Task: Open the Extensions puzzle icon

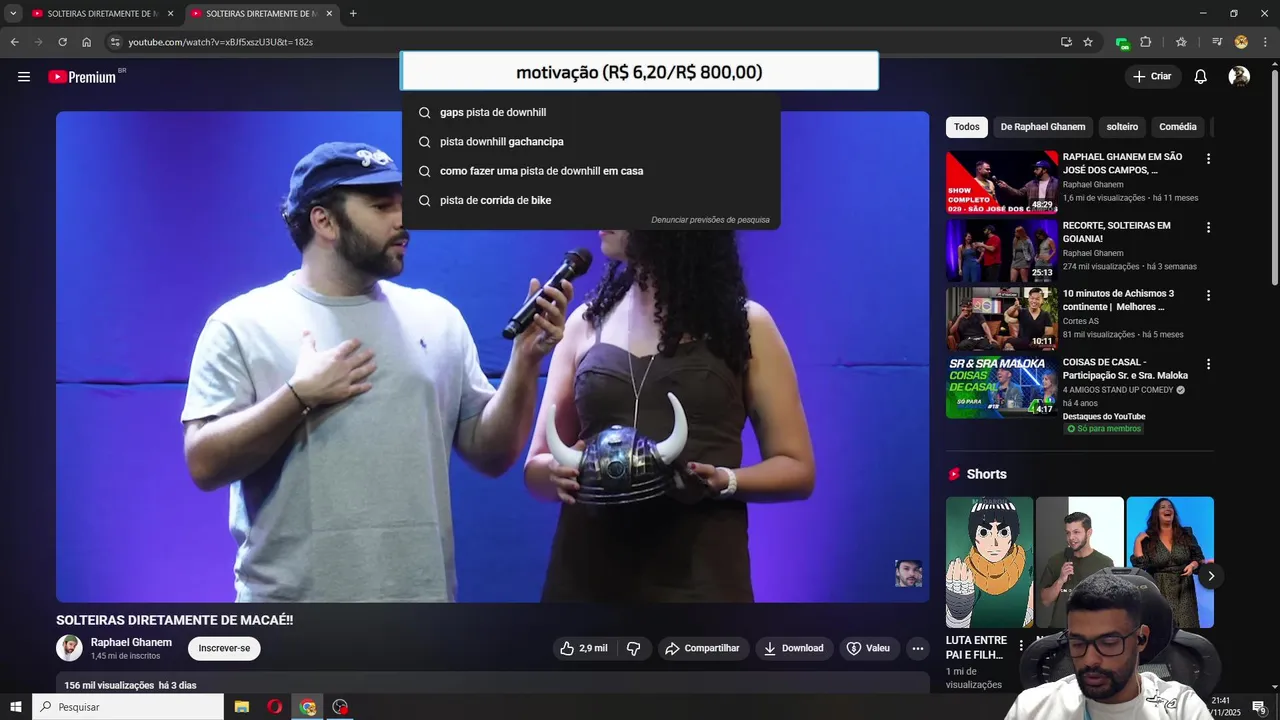Action: point(1146,42)
